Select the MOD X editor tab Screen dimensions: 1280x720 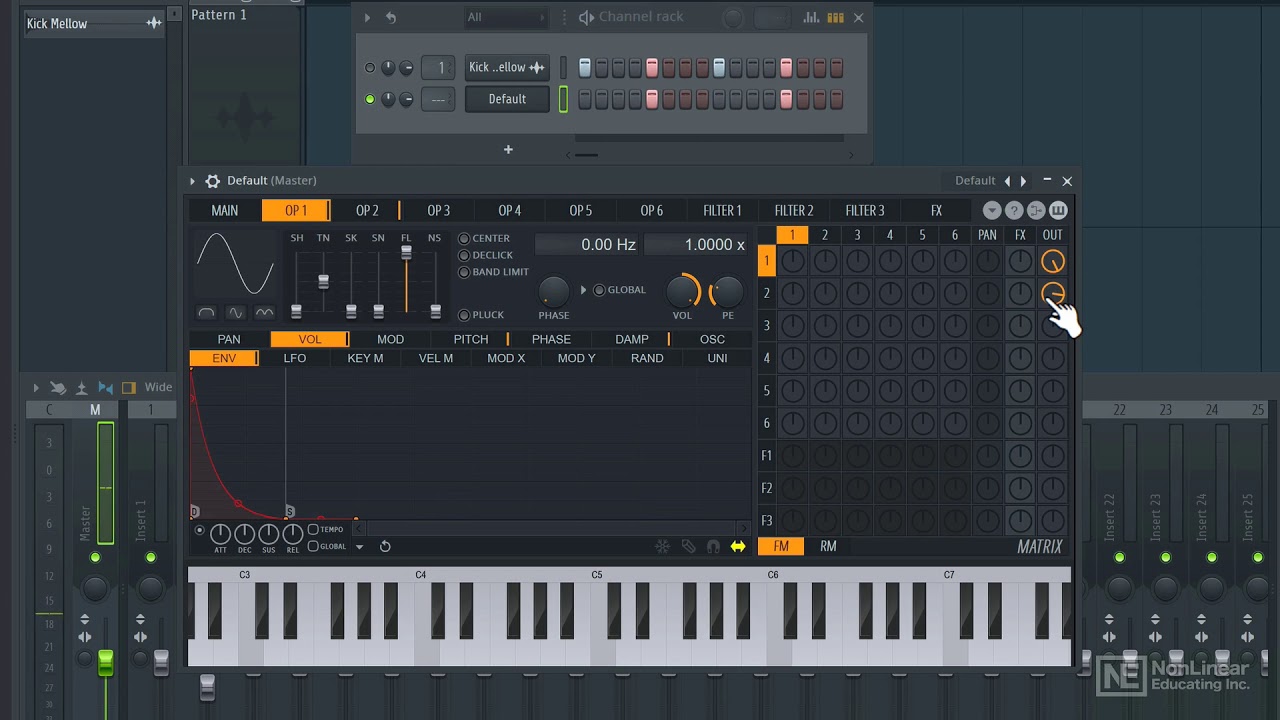(x=506, y=358)
